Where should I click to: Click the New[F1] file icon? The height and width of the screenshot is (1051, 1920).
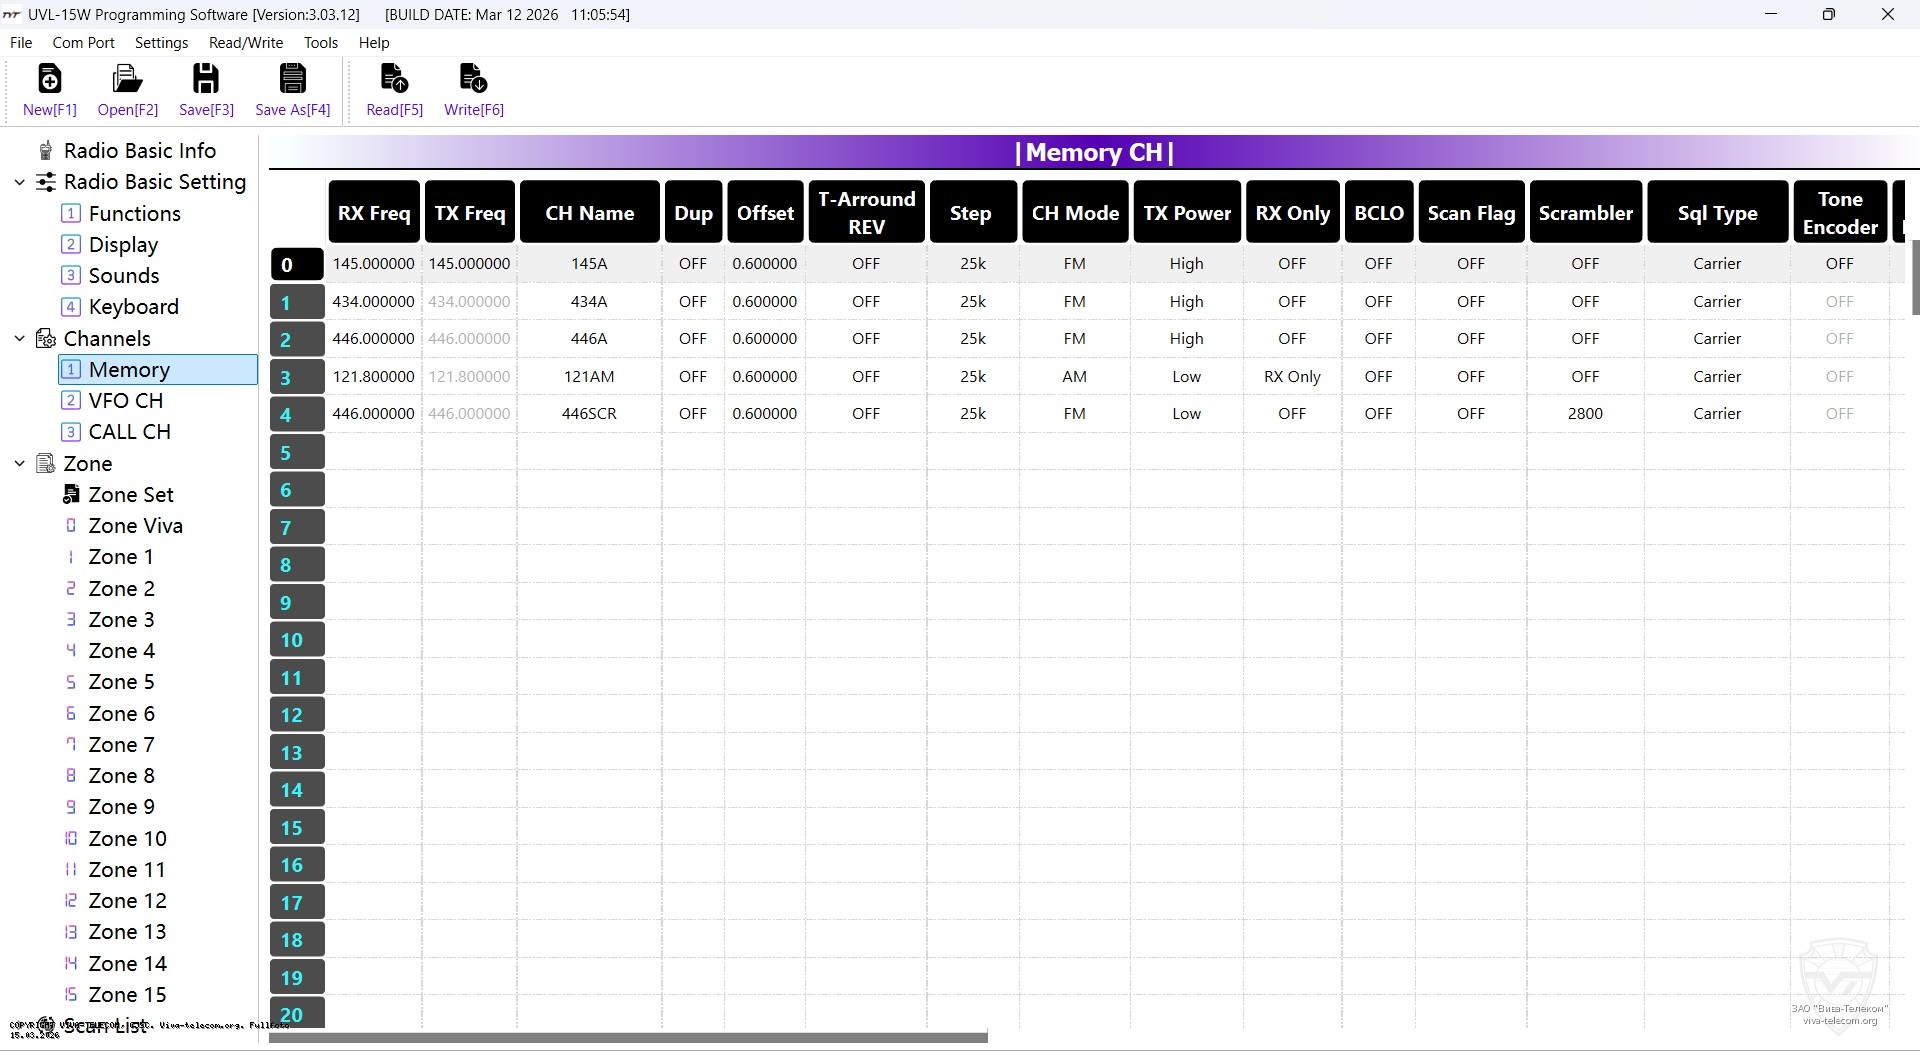click(x=49, y=80)
